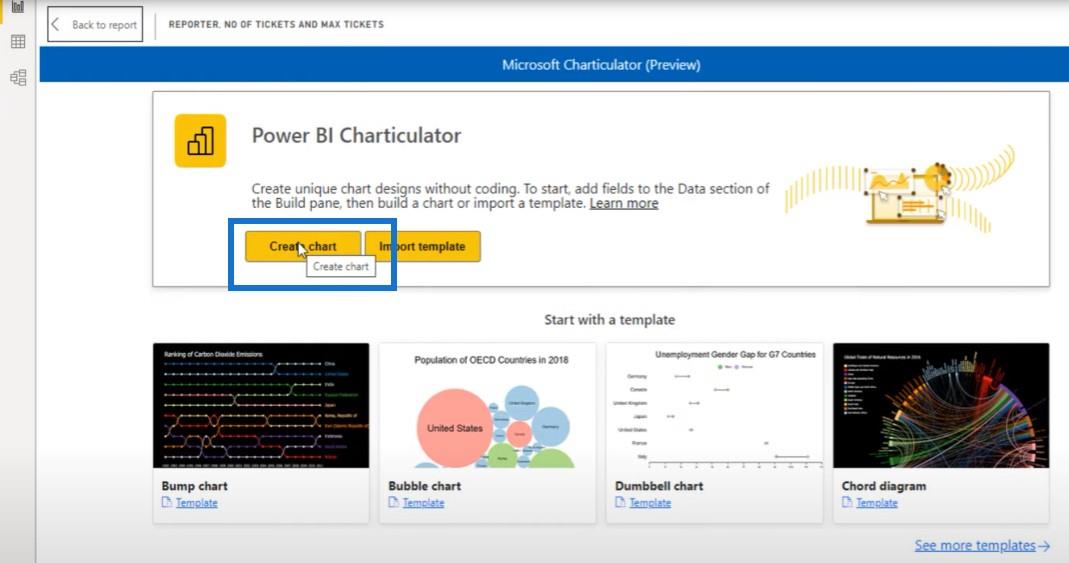The height and width of the screenshot is (563, 1069).
Task: Open Bump chart Template link
Action: (x=196, y=503)
